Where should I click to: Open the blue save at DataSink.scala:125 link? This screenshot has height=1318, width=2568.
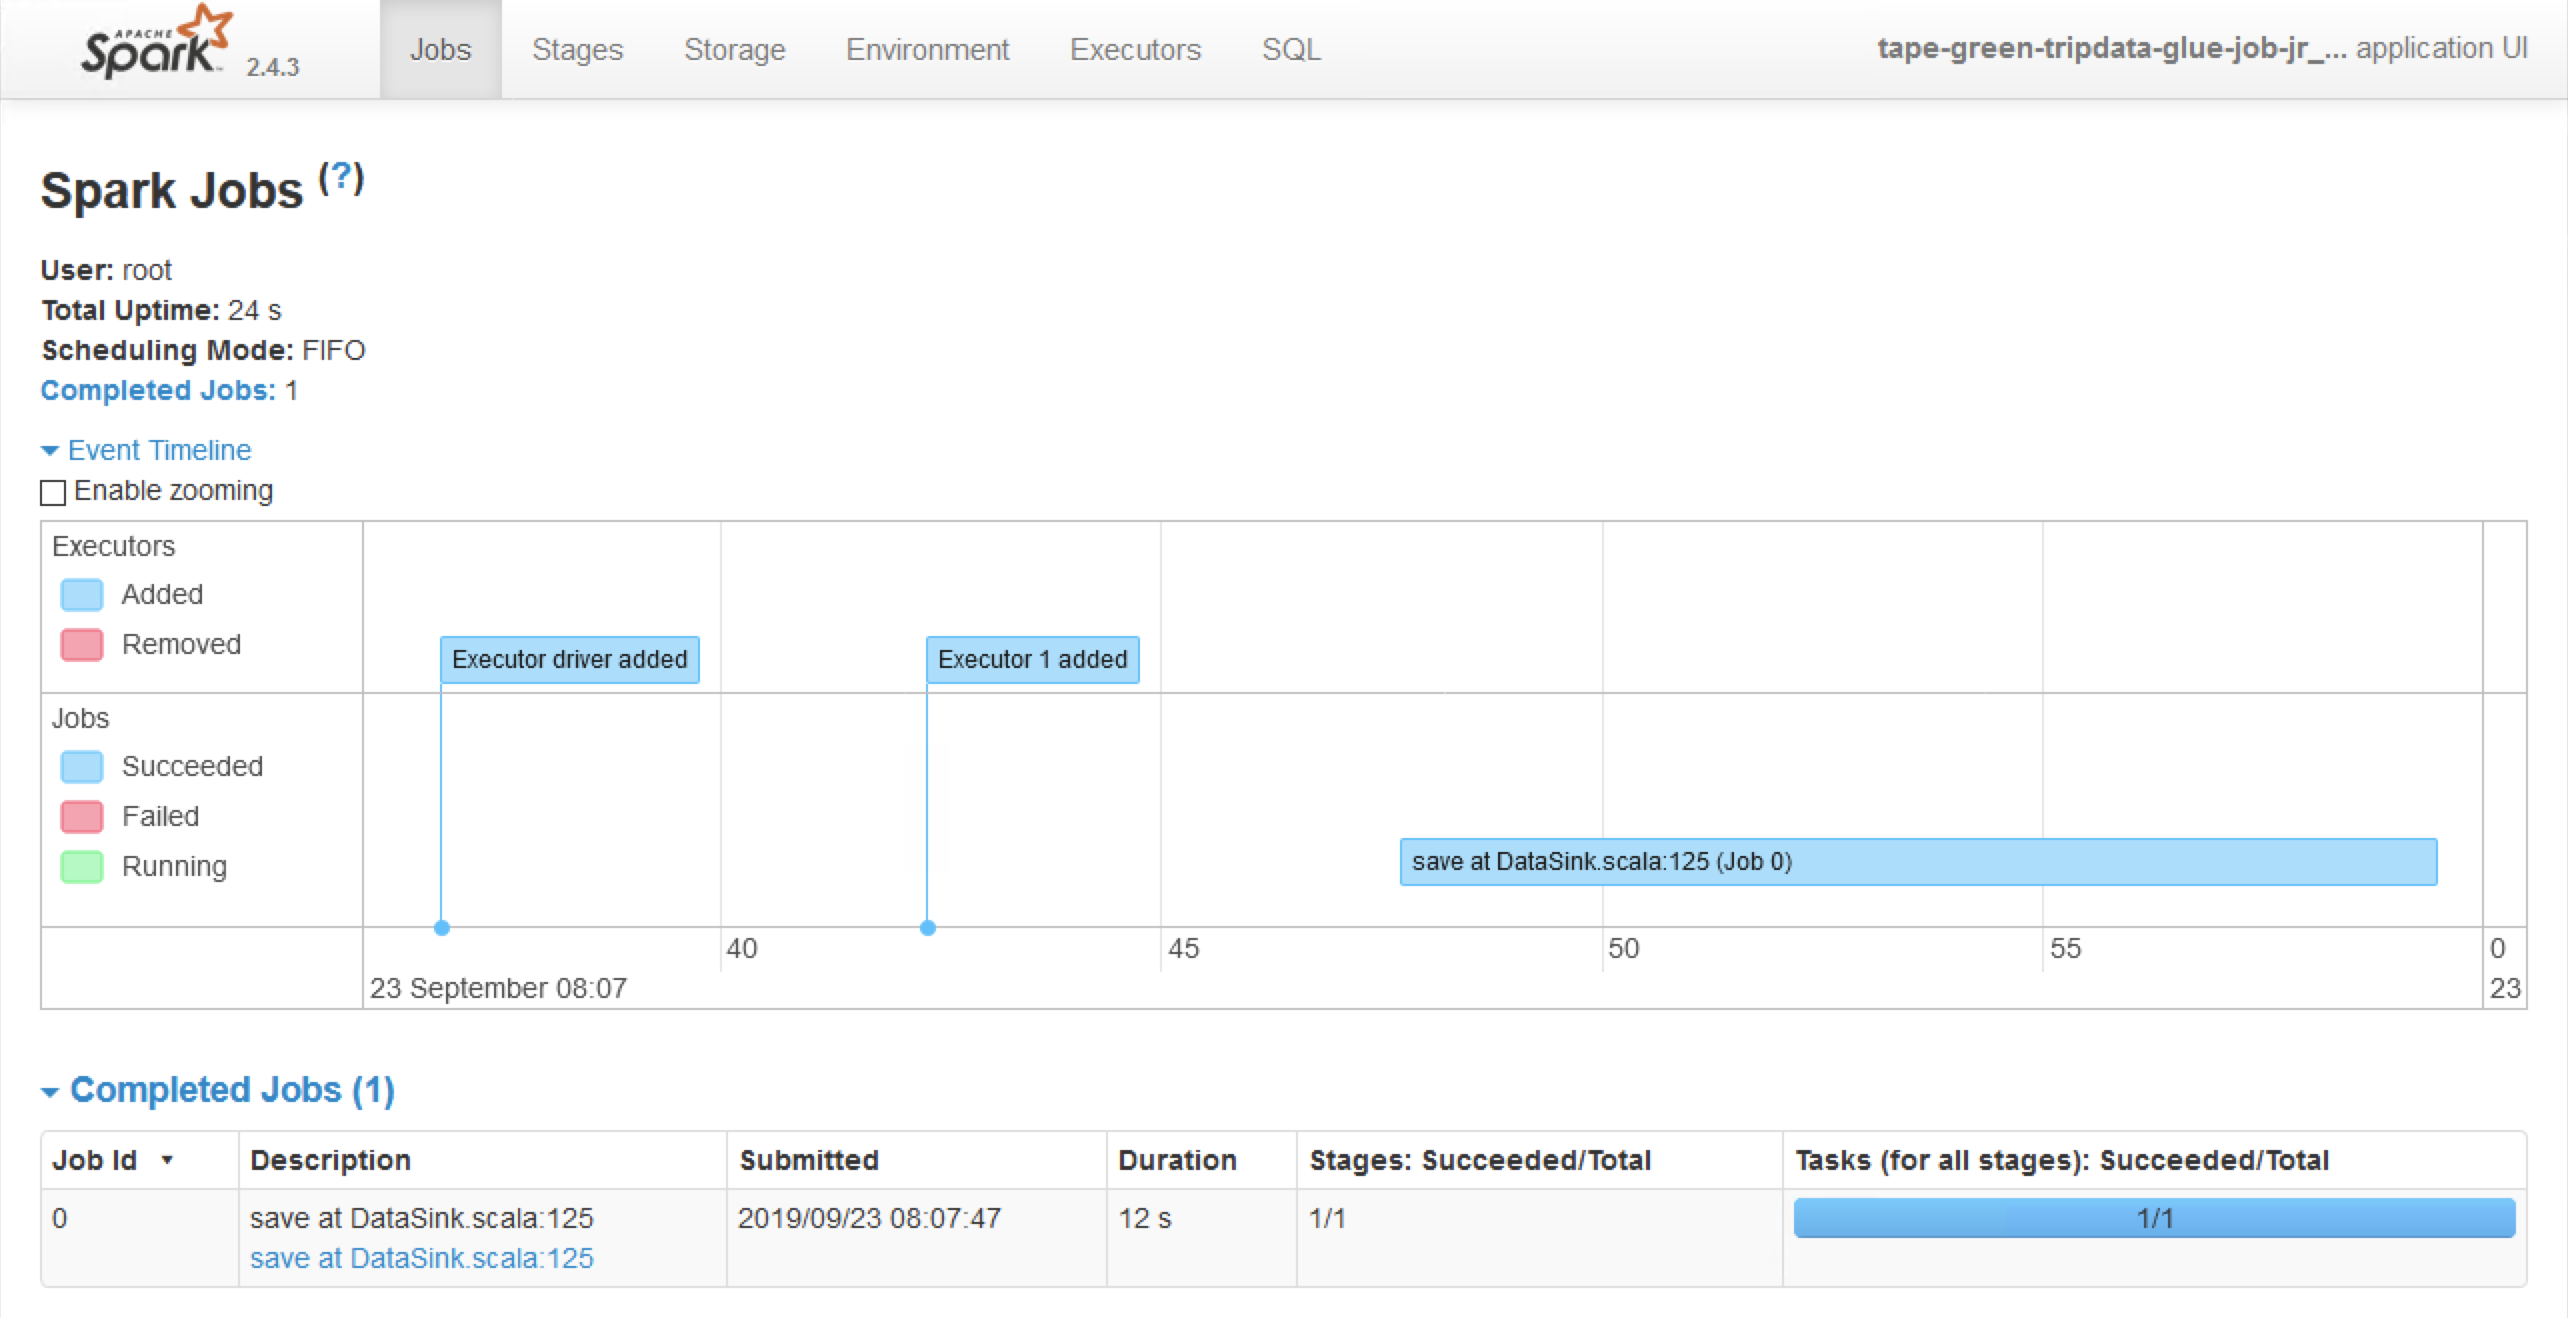point(421,1258)
